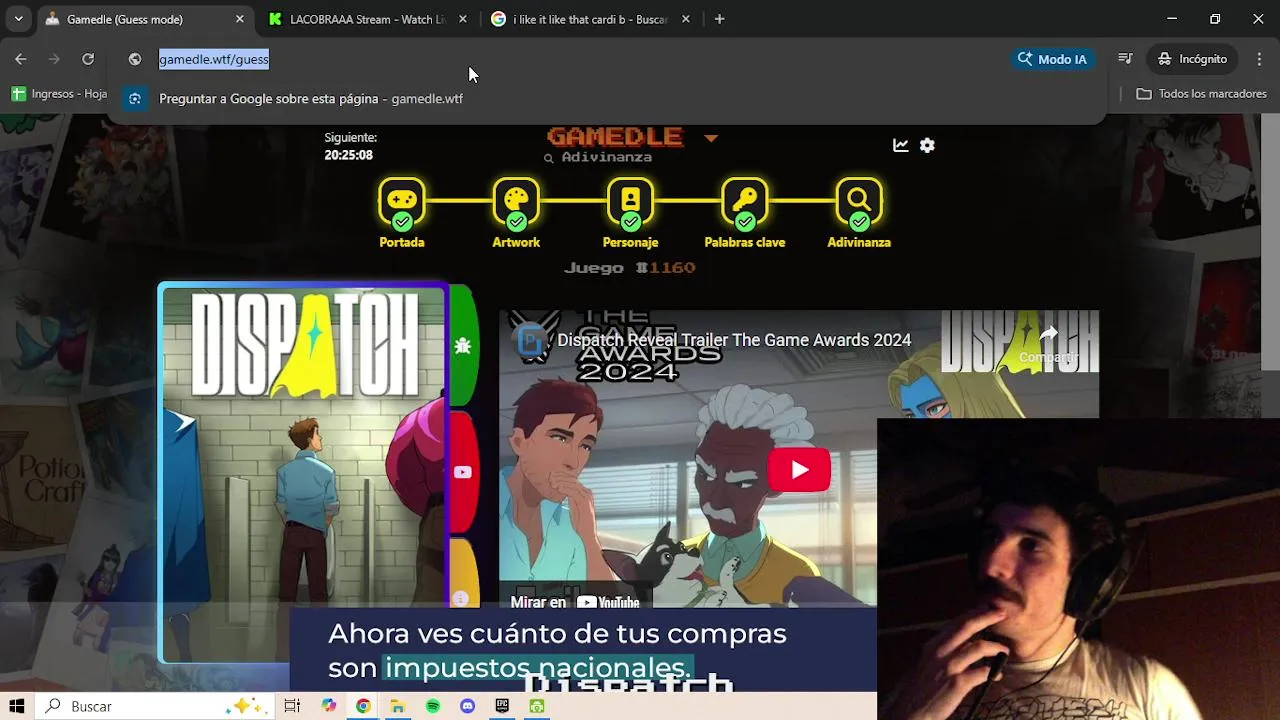Image resolution: width=1280 pixels, height=720 pixels.
Task: Open the Dispatch Reveal Trailer title link
Action: (x=734, y=340)
